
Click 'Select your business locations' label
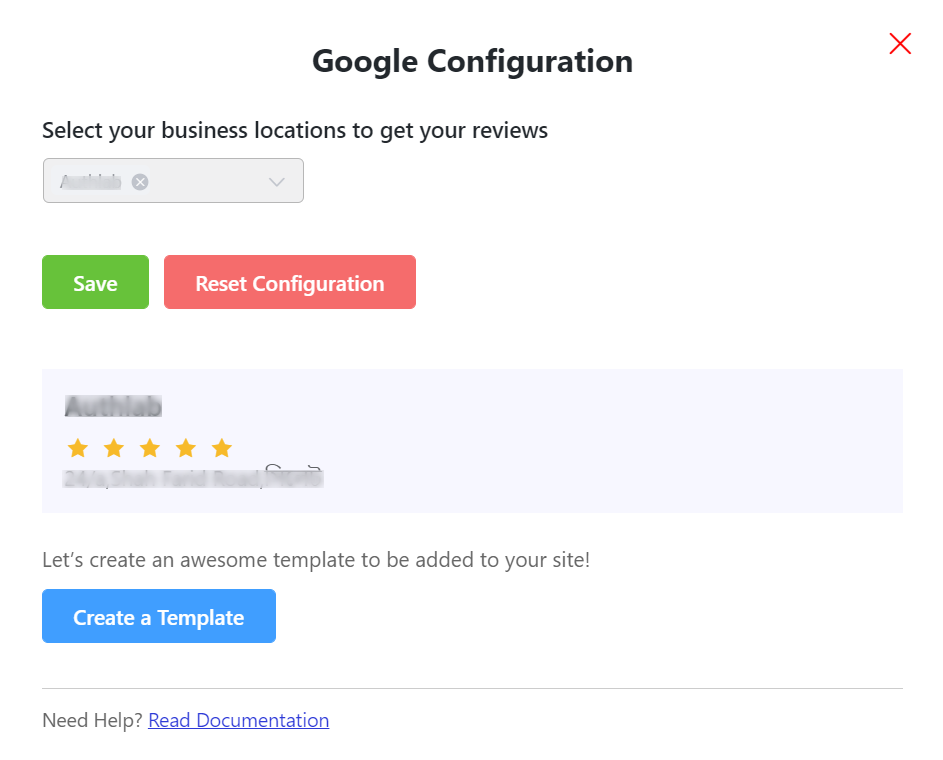click(x=295, y=130)
